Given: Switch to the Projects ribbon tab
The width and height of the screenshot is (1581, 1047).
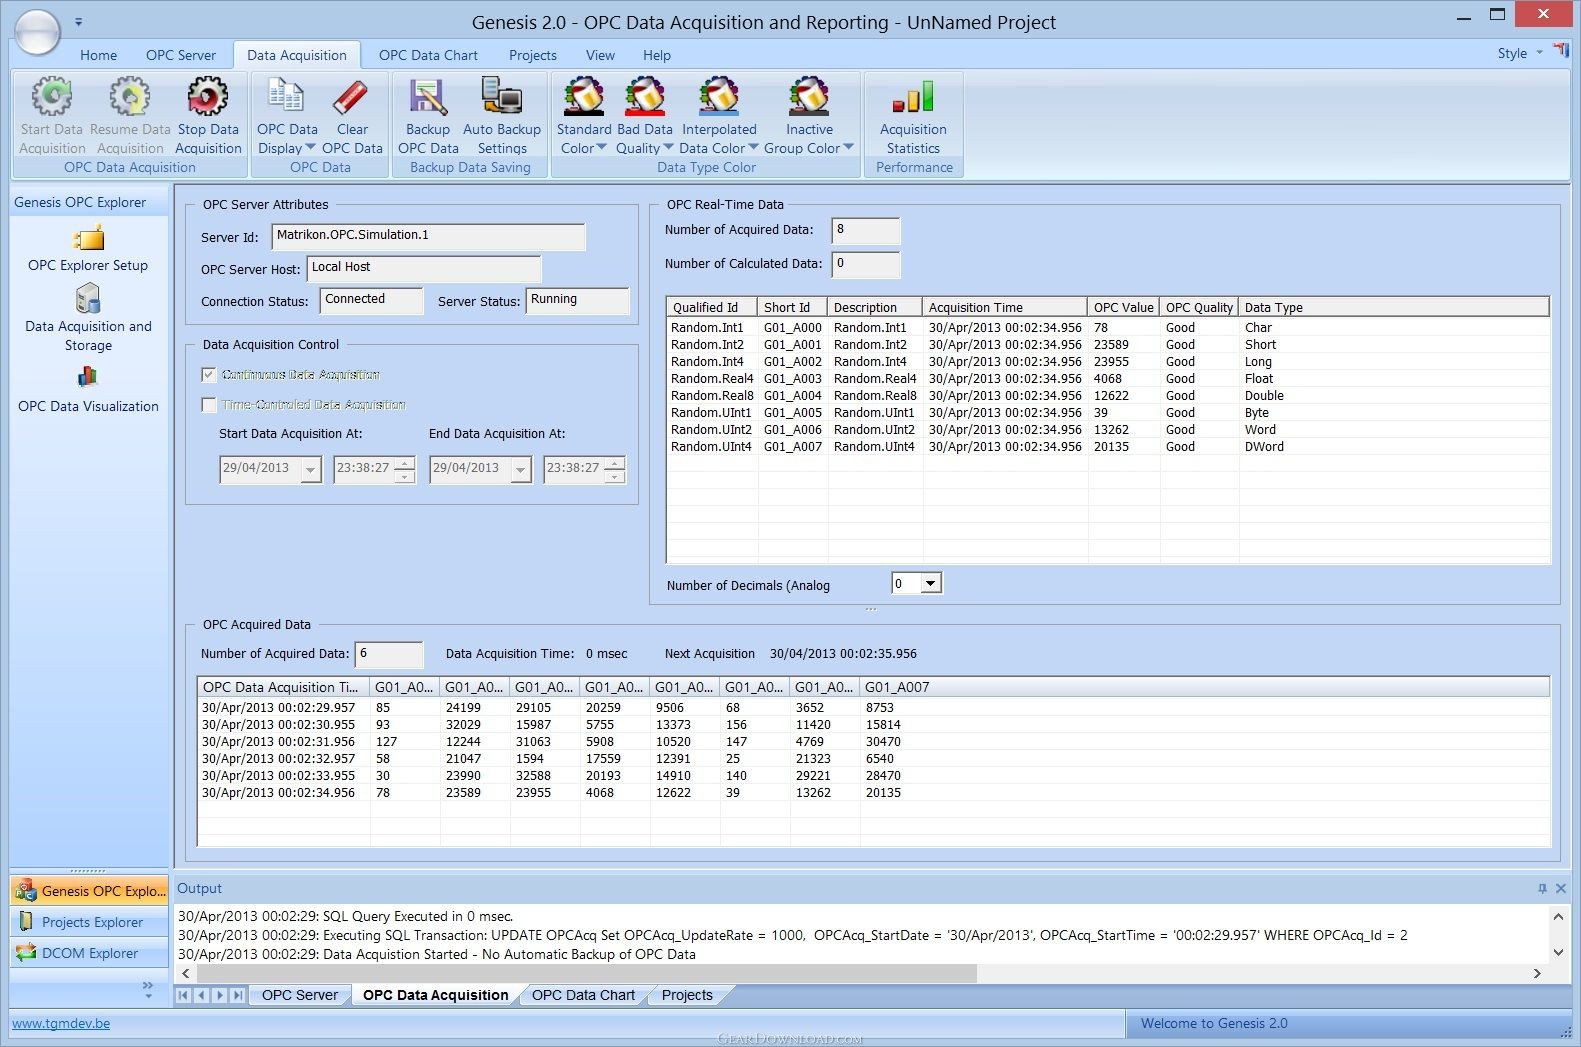Looking at the screenshot, I should pos(533,55).
